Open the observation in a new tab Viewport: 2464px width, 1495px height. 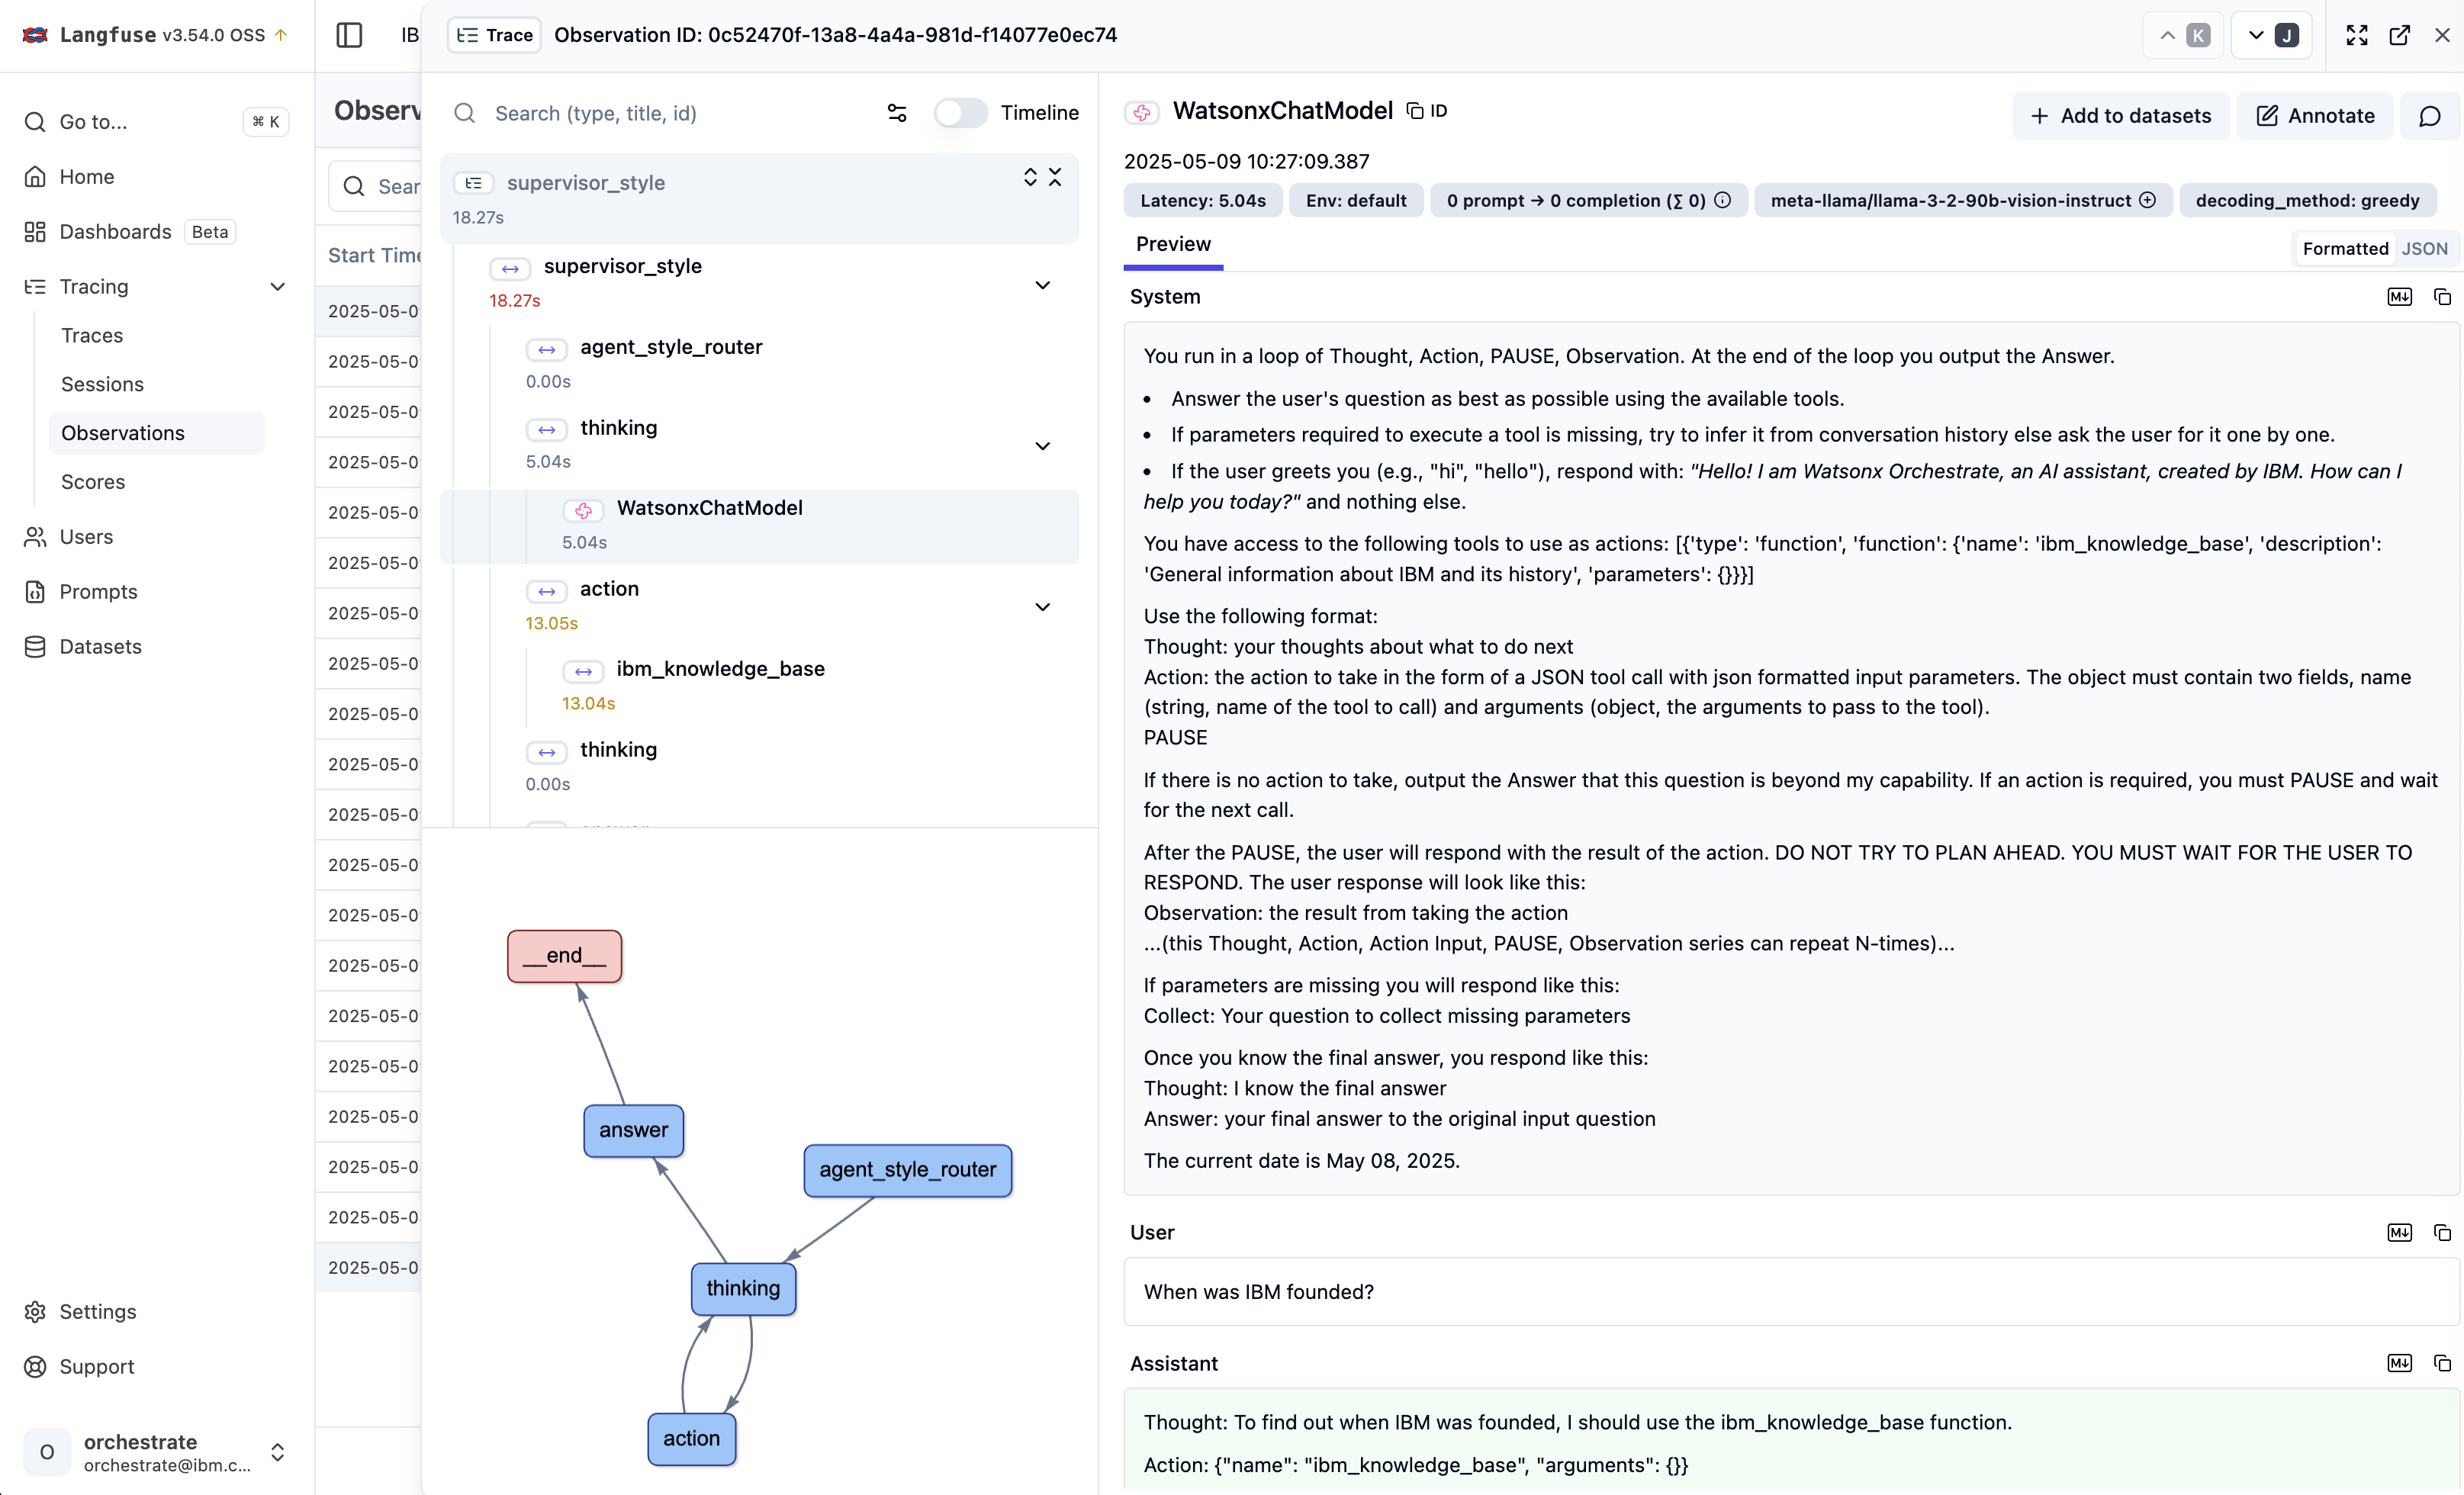(x=2400, y=35)
